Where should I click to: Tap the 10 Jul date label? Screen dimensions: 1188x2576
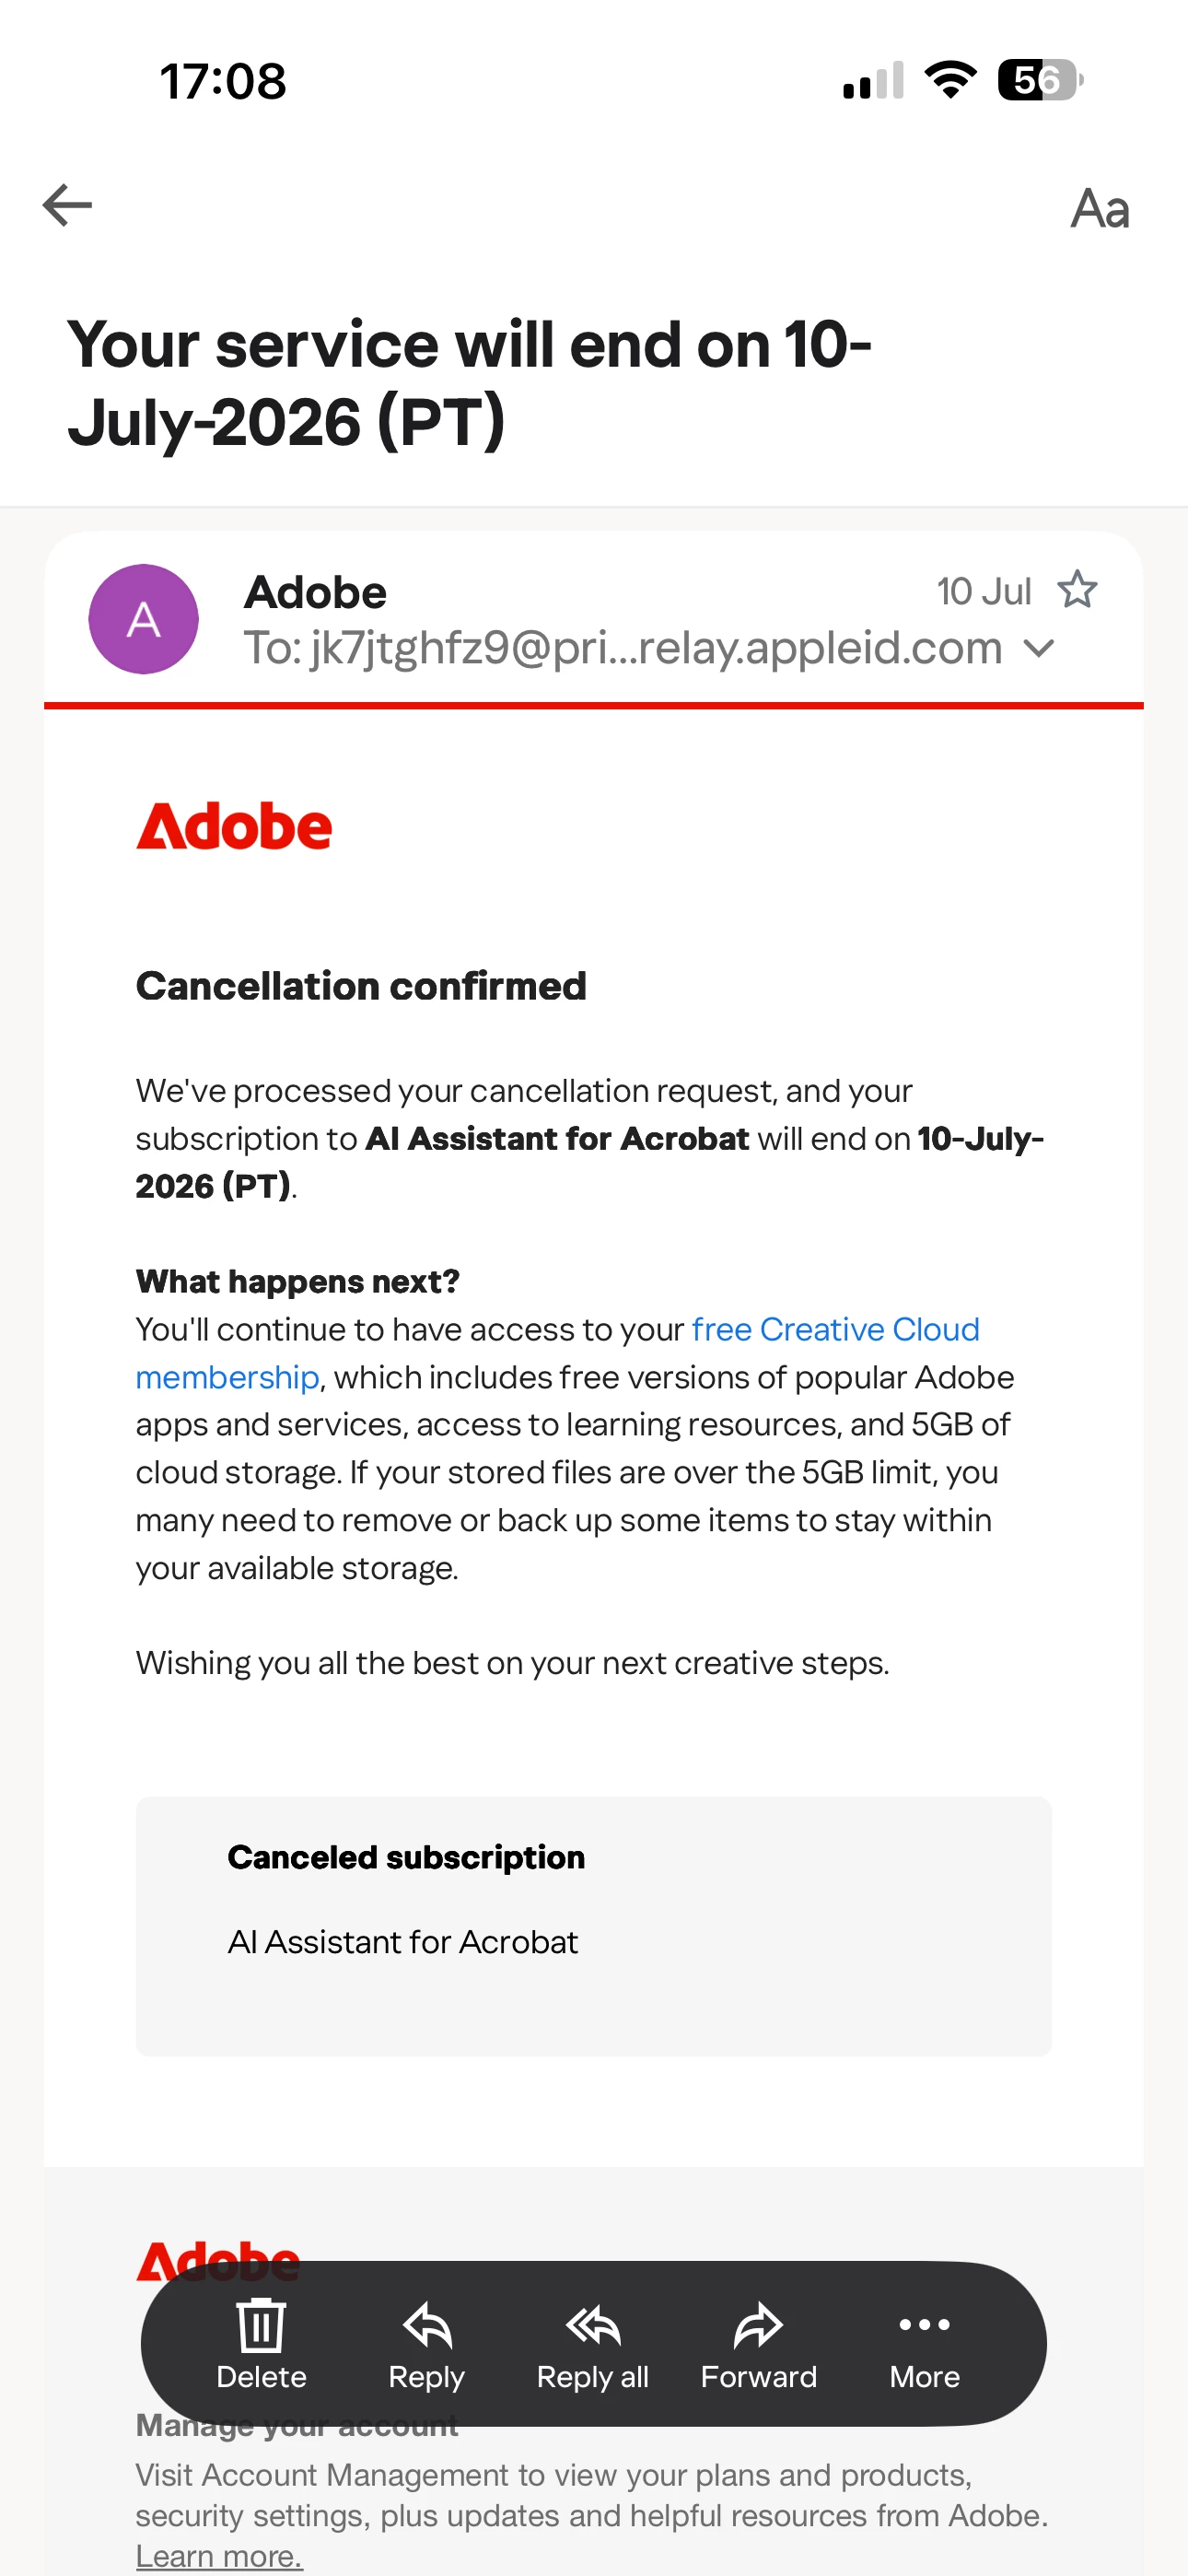tap(984, 591)
